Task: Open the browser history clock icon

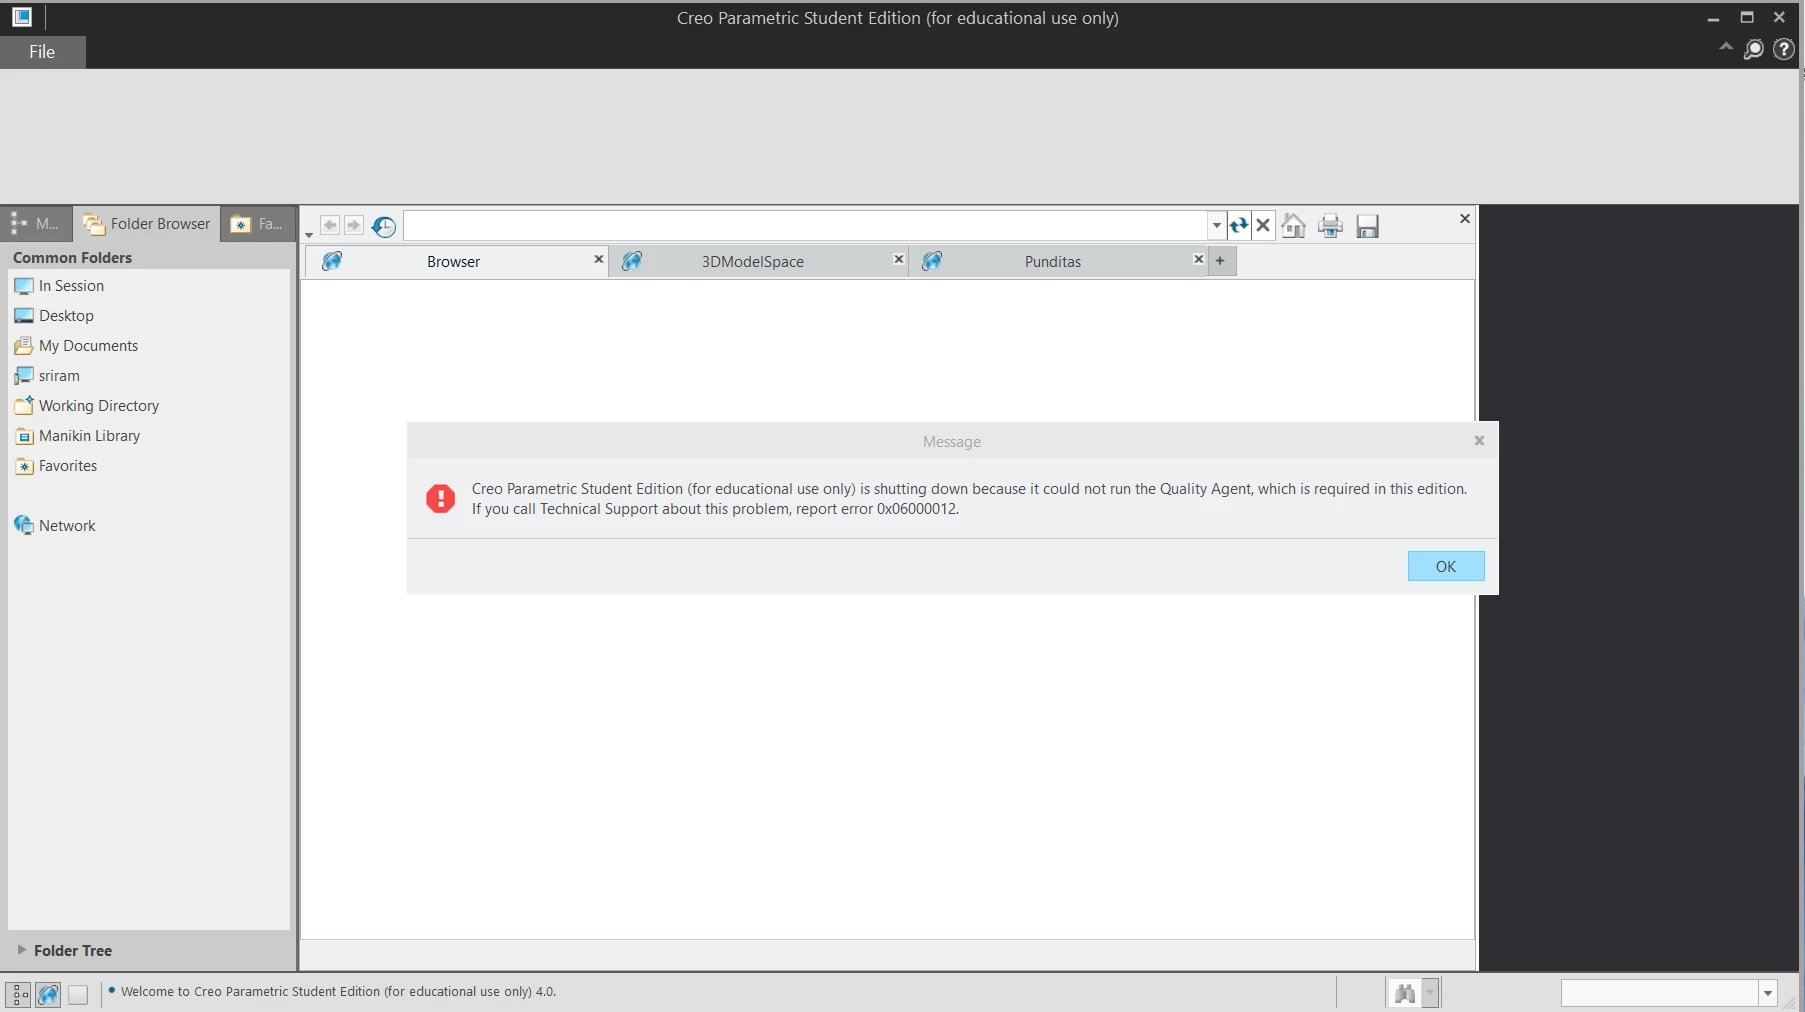Action: (384, 227)
